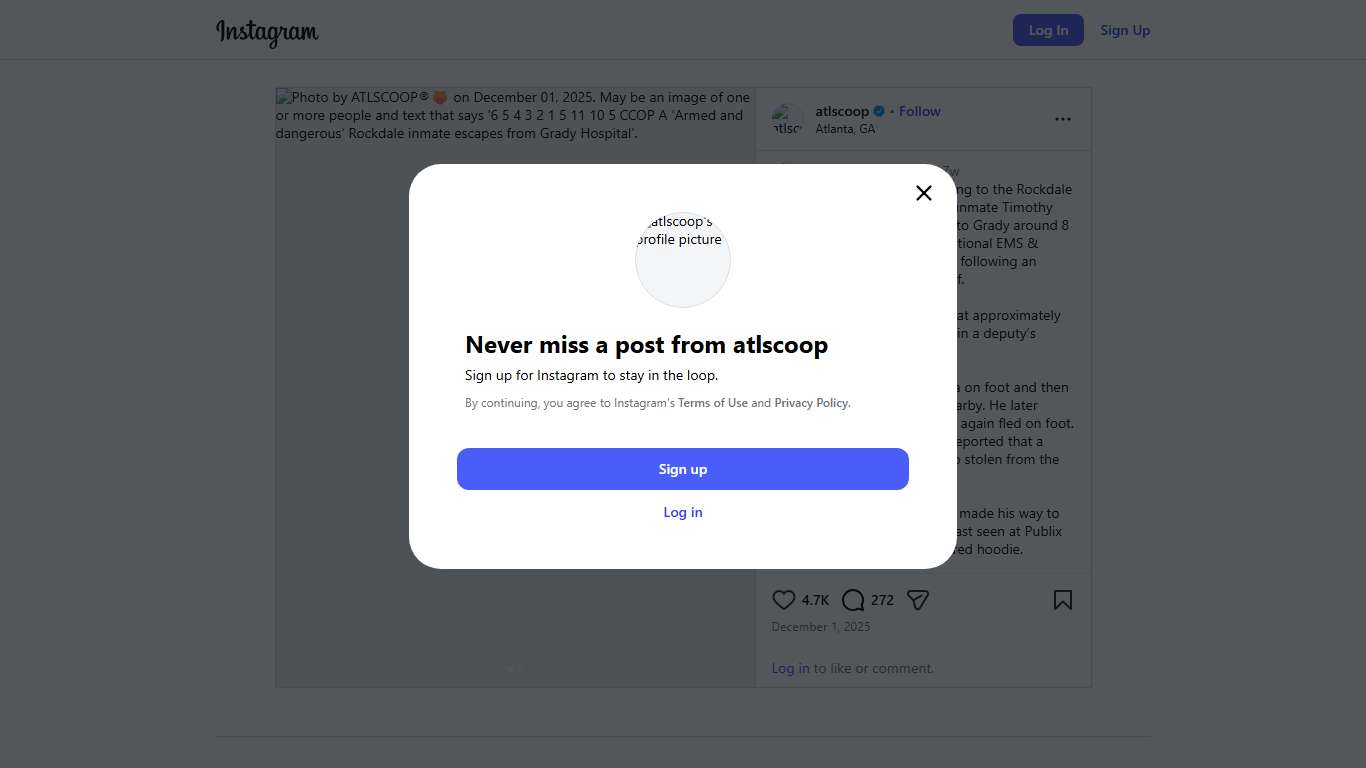
Task: Open the Privacy Policy link
Action: point(811,403)
